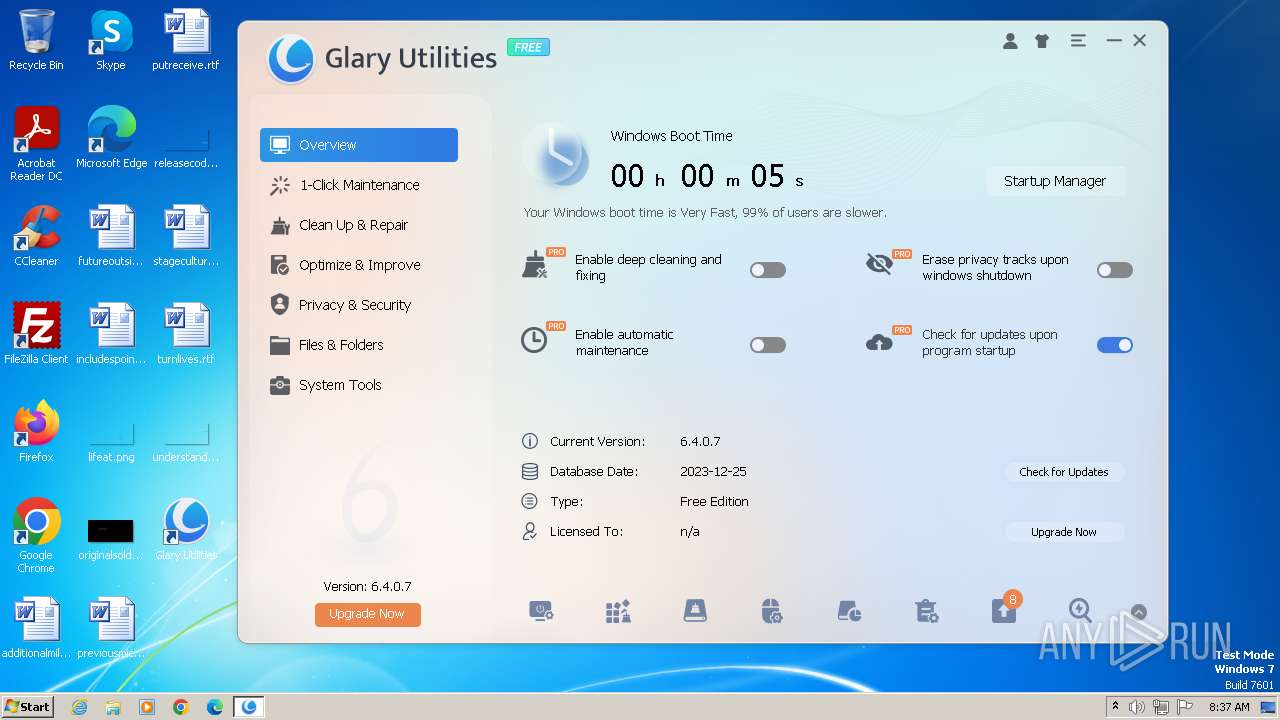Toggle Enable deep cleaning and fixing switch

(x=768, y=270)
